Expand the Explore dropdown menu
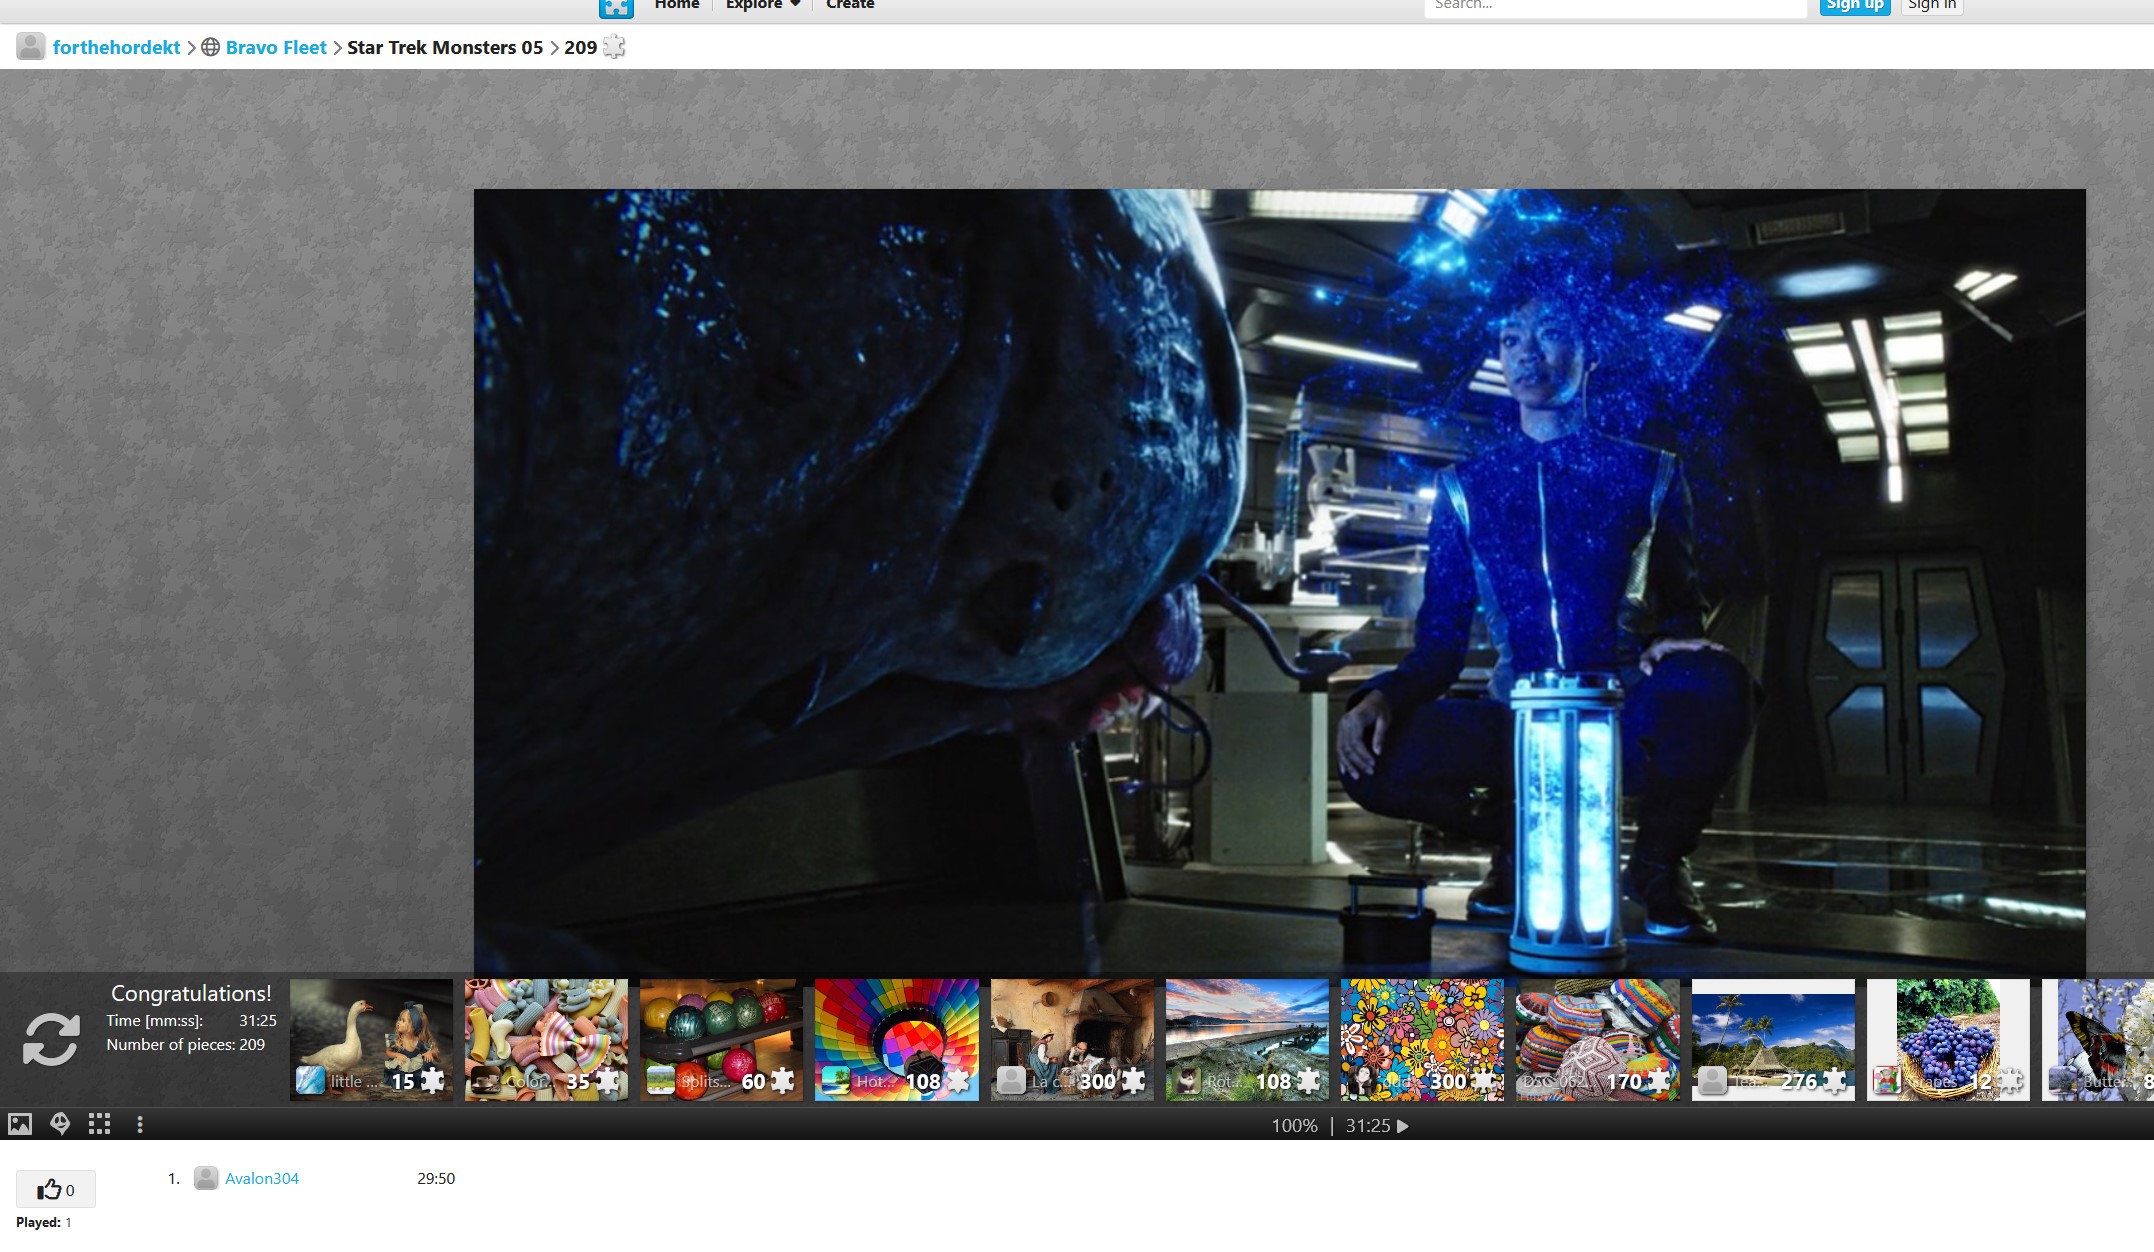Screen dimensions: 2154x1252 [x=763, y=5]
